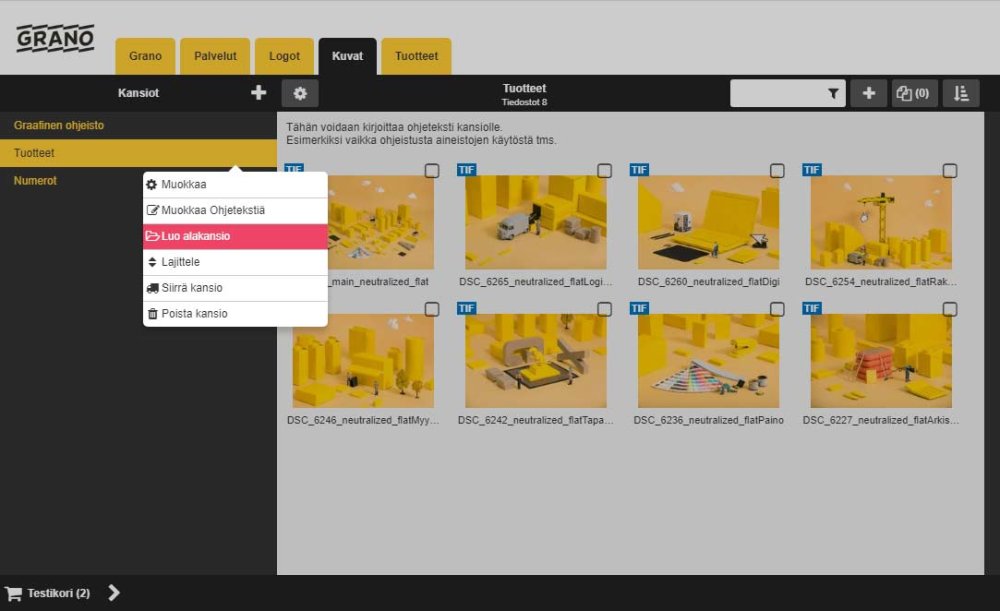Choose Luo alakansio menu entry

tap(235, 236)
